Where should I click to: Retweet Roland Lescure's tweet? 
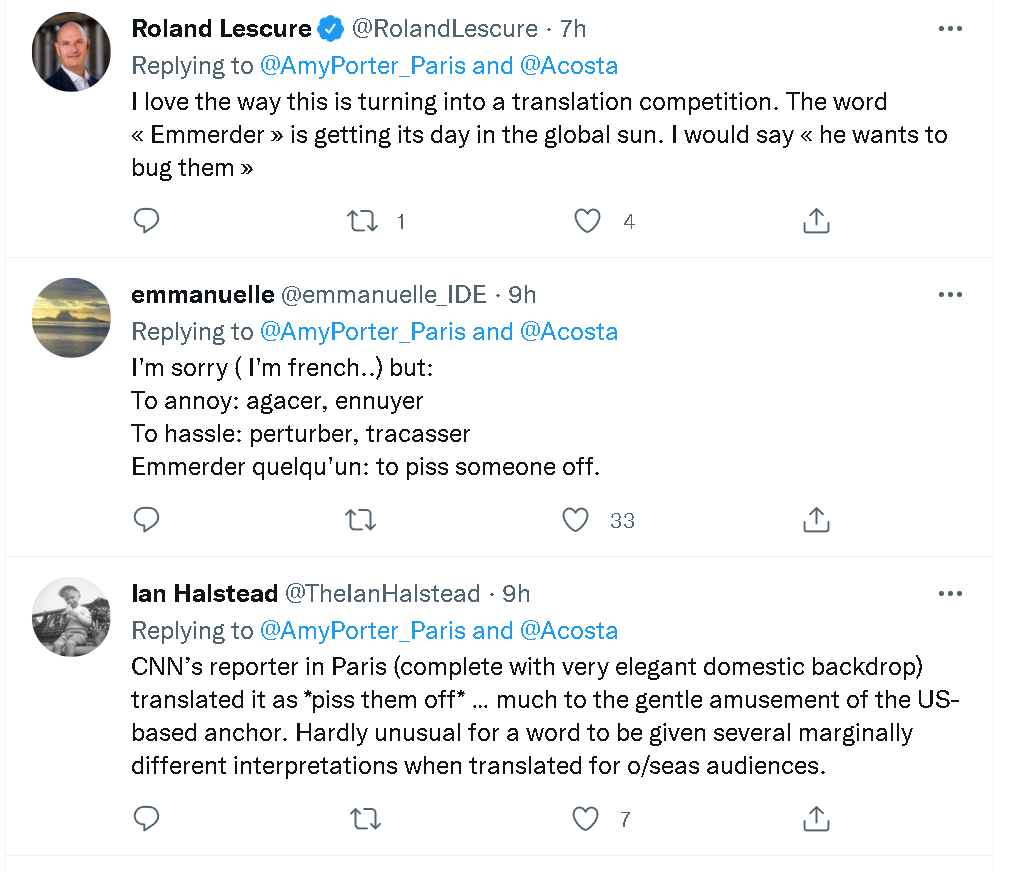(x=362, y=221)
